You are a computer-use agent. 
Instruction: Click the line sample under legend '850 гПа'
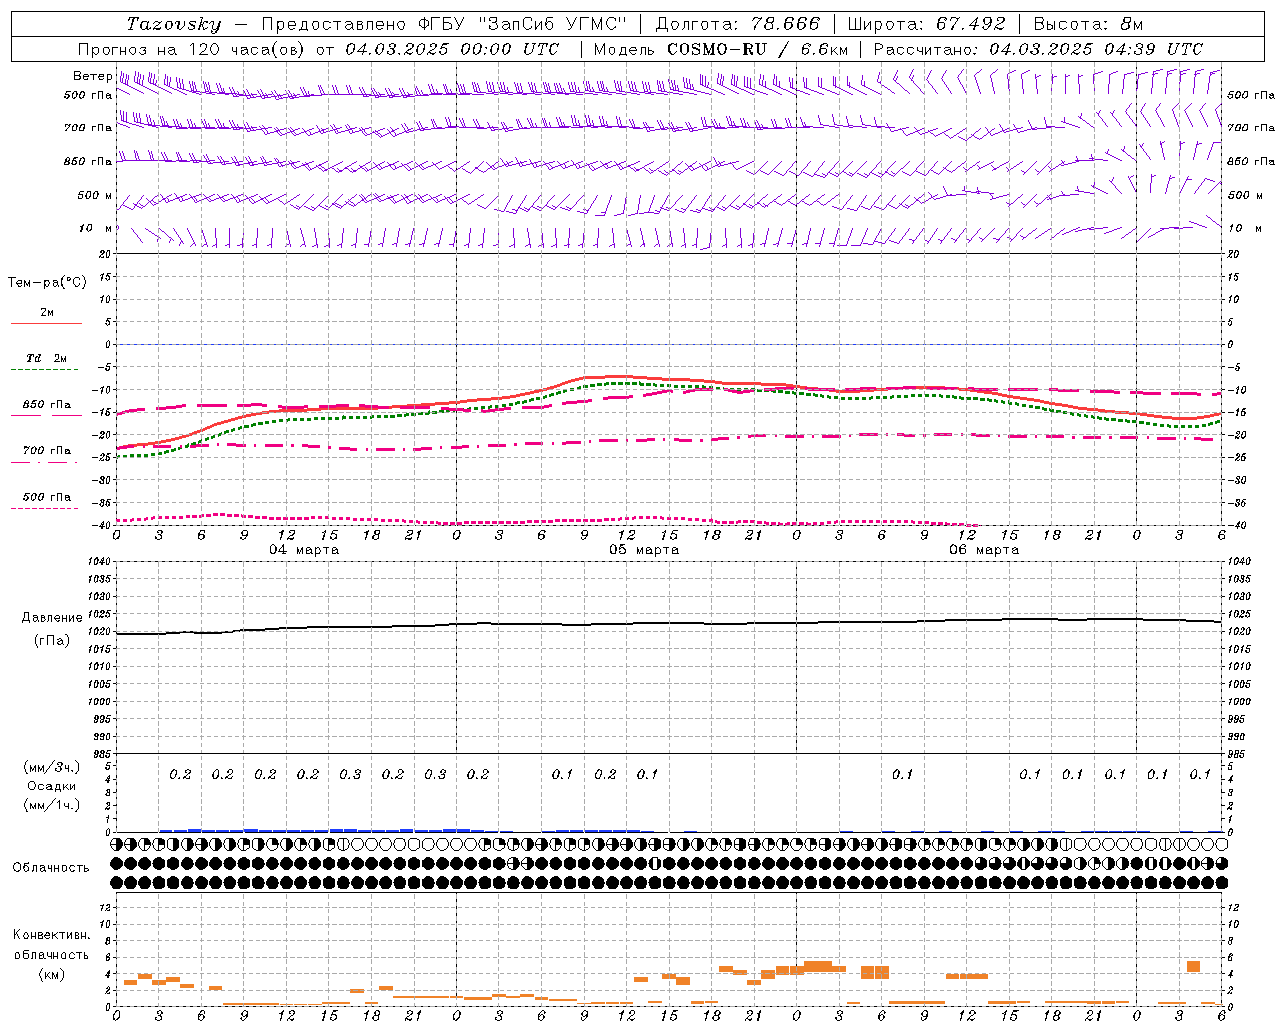click(46, 415)
